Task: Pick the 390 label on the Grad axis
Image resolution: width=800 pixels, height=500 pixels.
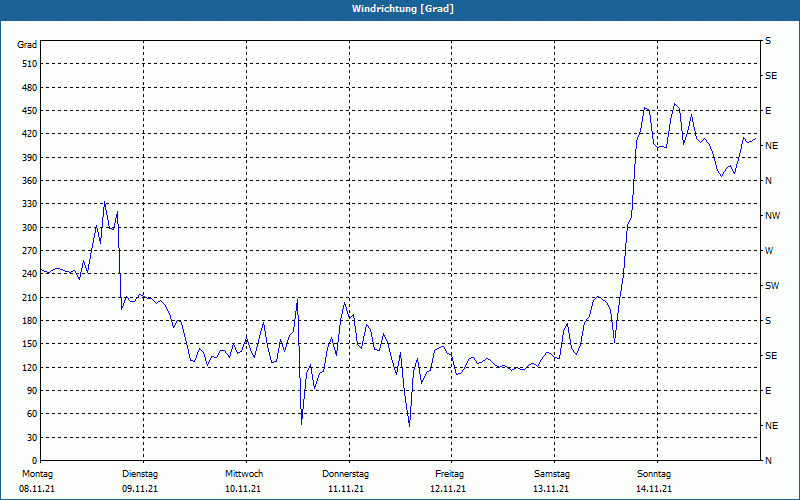Action: [x=30, y=158]
